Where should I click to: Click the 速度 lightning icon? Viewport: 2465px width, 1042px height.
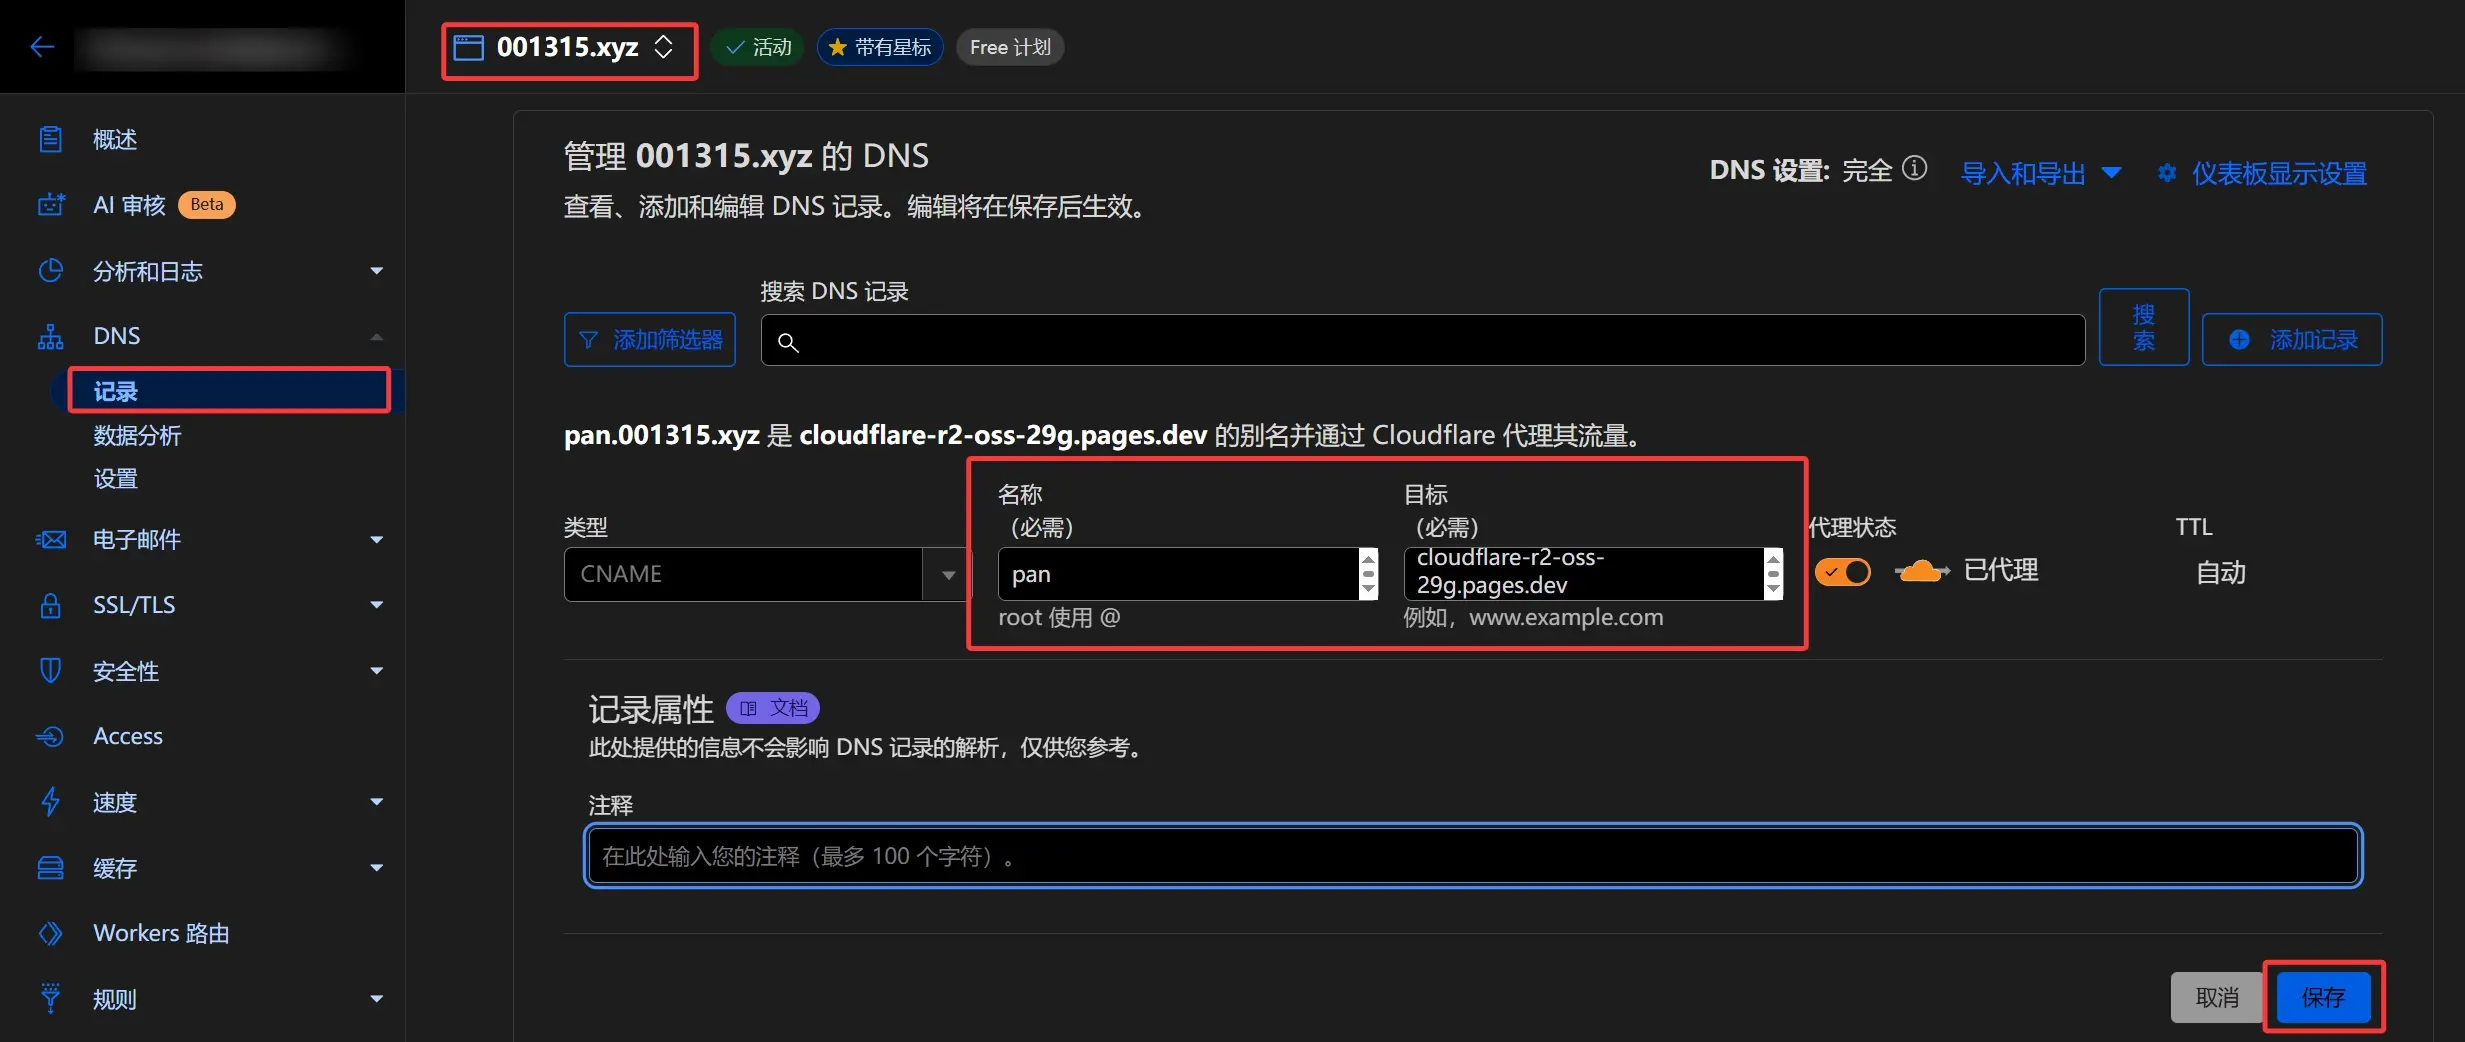tap(51, 802)
